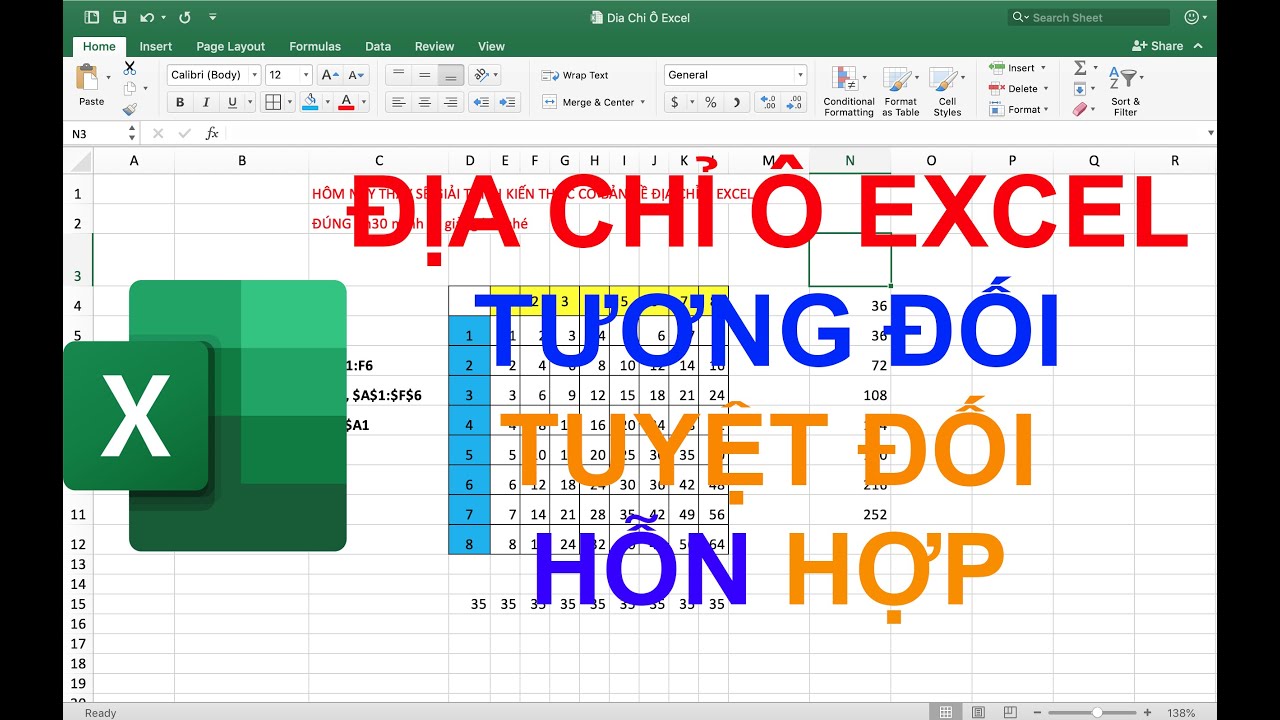This screenshot has width=1280, height=720.
Task: Toggle Middle Align for cell text
Action: [425, 75]
